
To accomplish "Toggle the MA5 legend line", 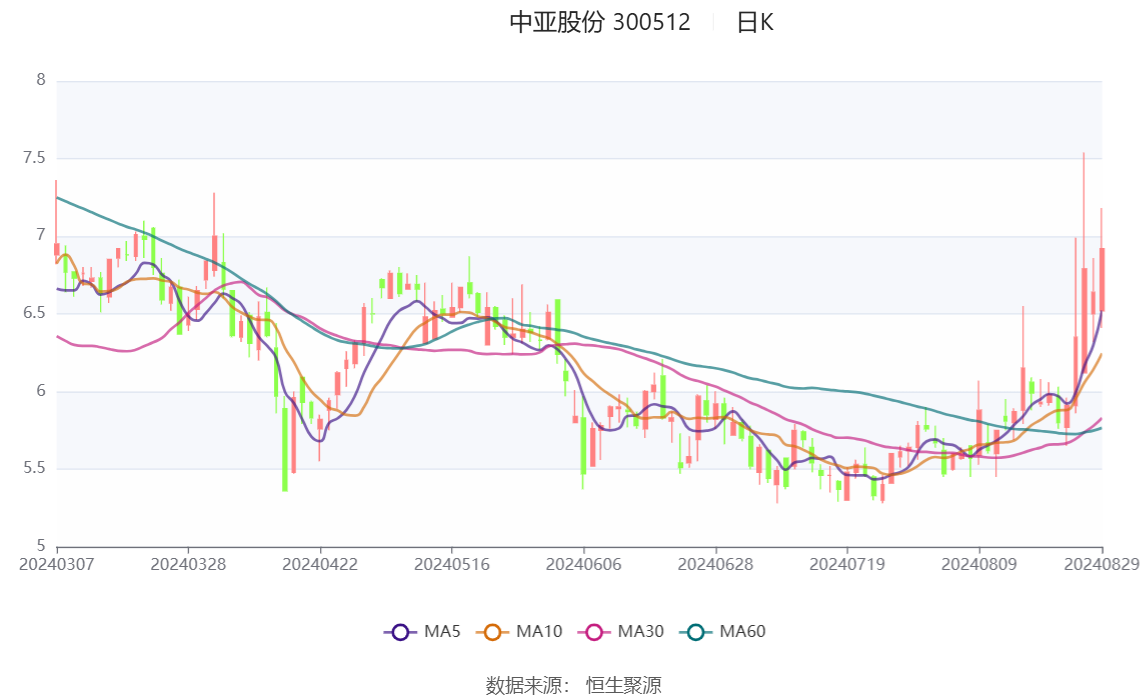I will 422,632.
